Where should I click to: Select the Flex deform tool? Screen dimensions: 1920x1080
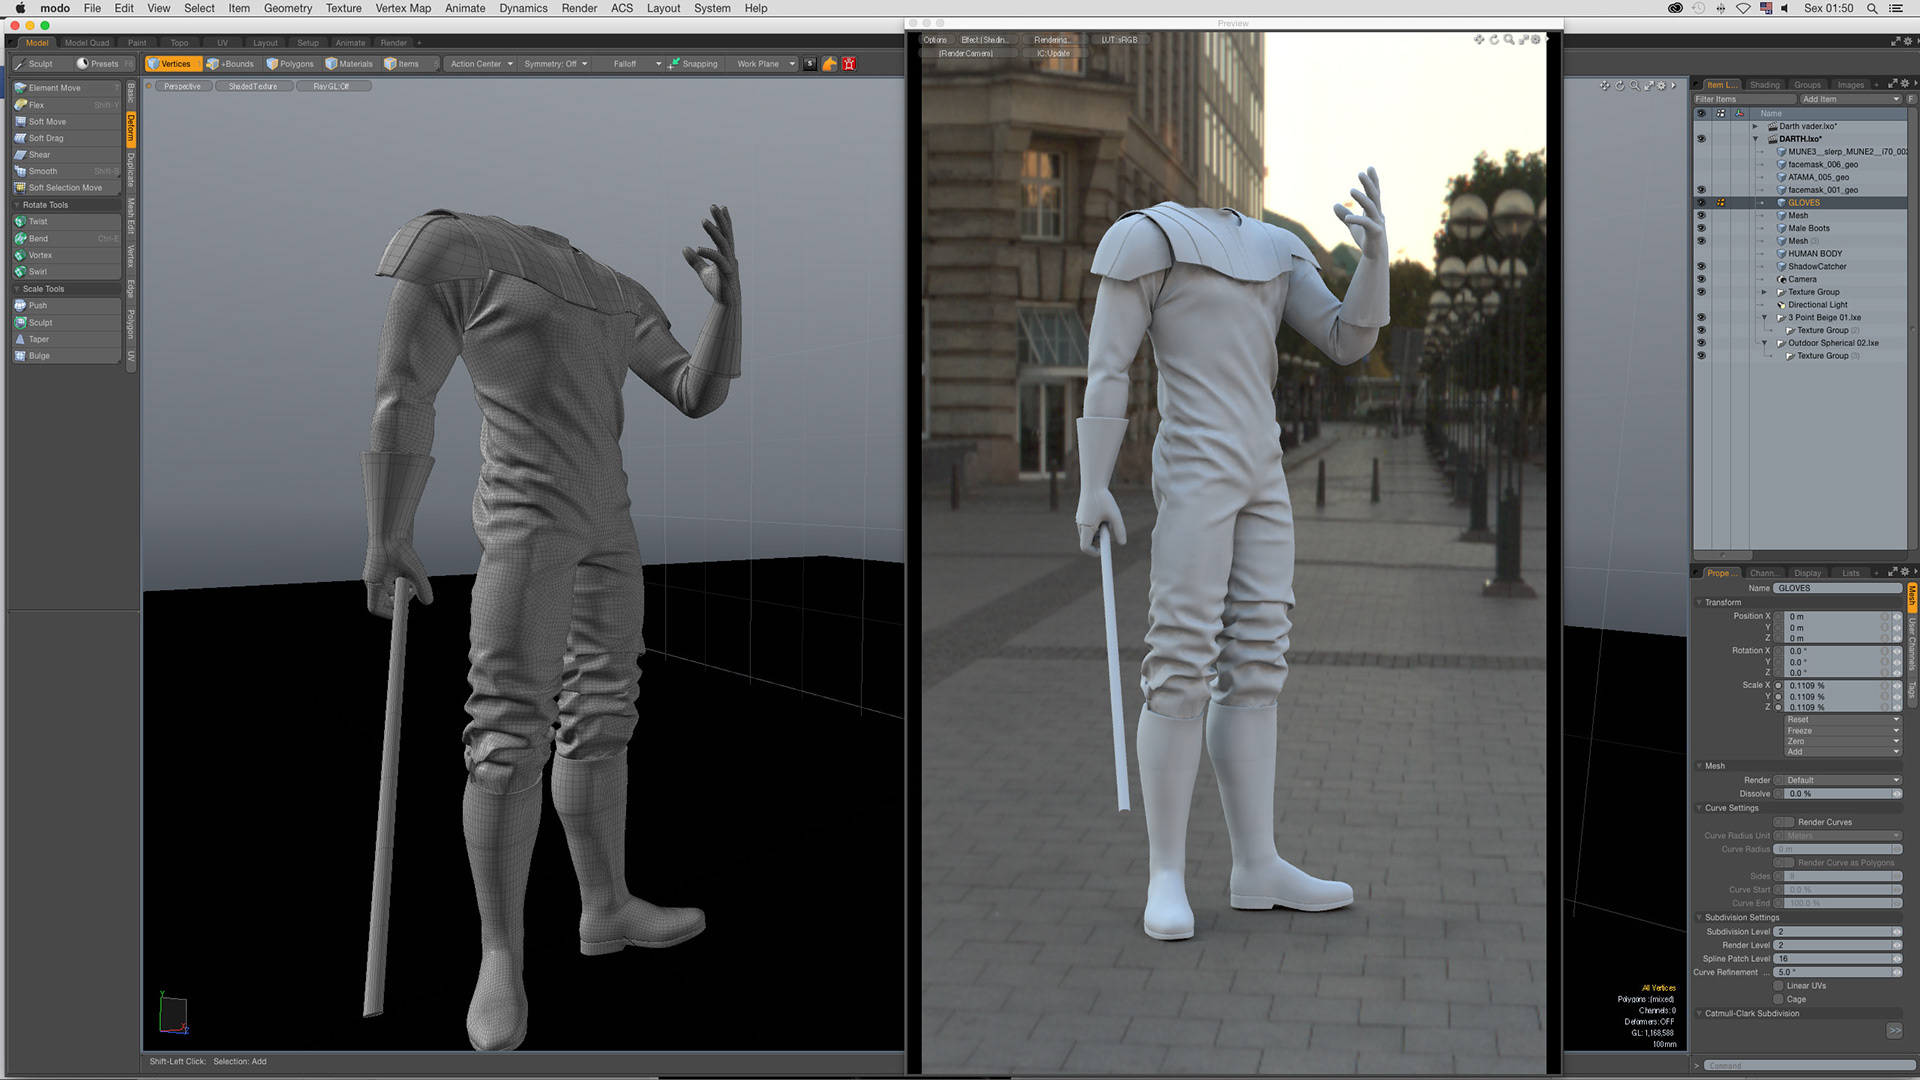[66, 105]
